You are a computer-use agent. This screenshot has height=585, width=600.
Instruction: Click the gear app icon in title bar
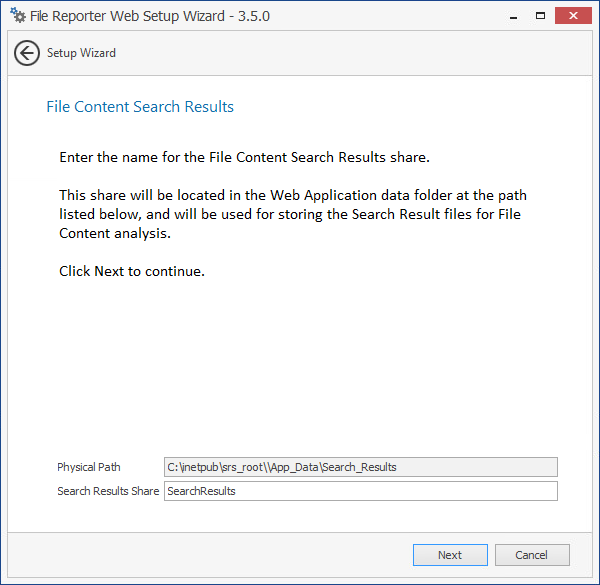coord(17,16)
